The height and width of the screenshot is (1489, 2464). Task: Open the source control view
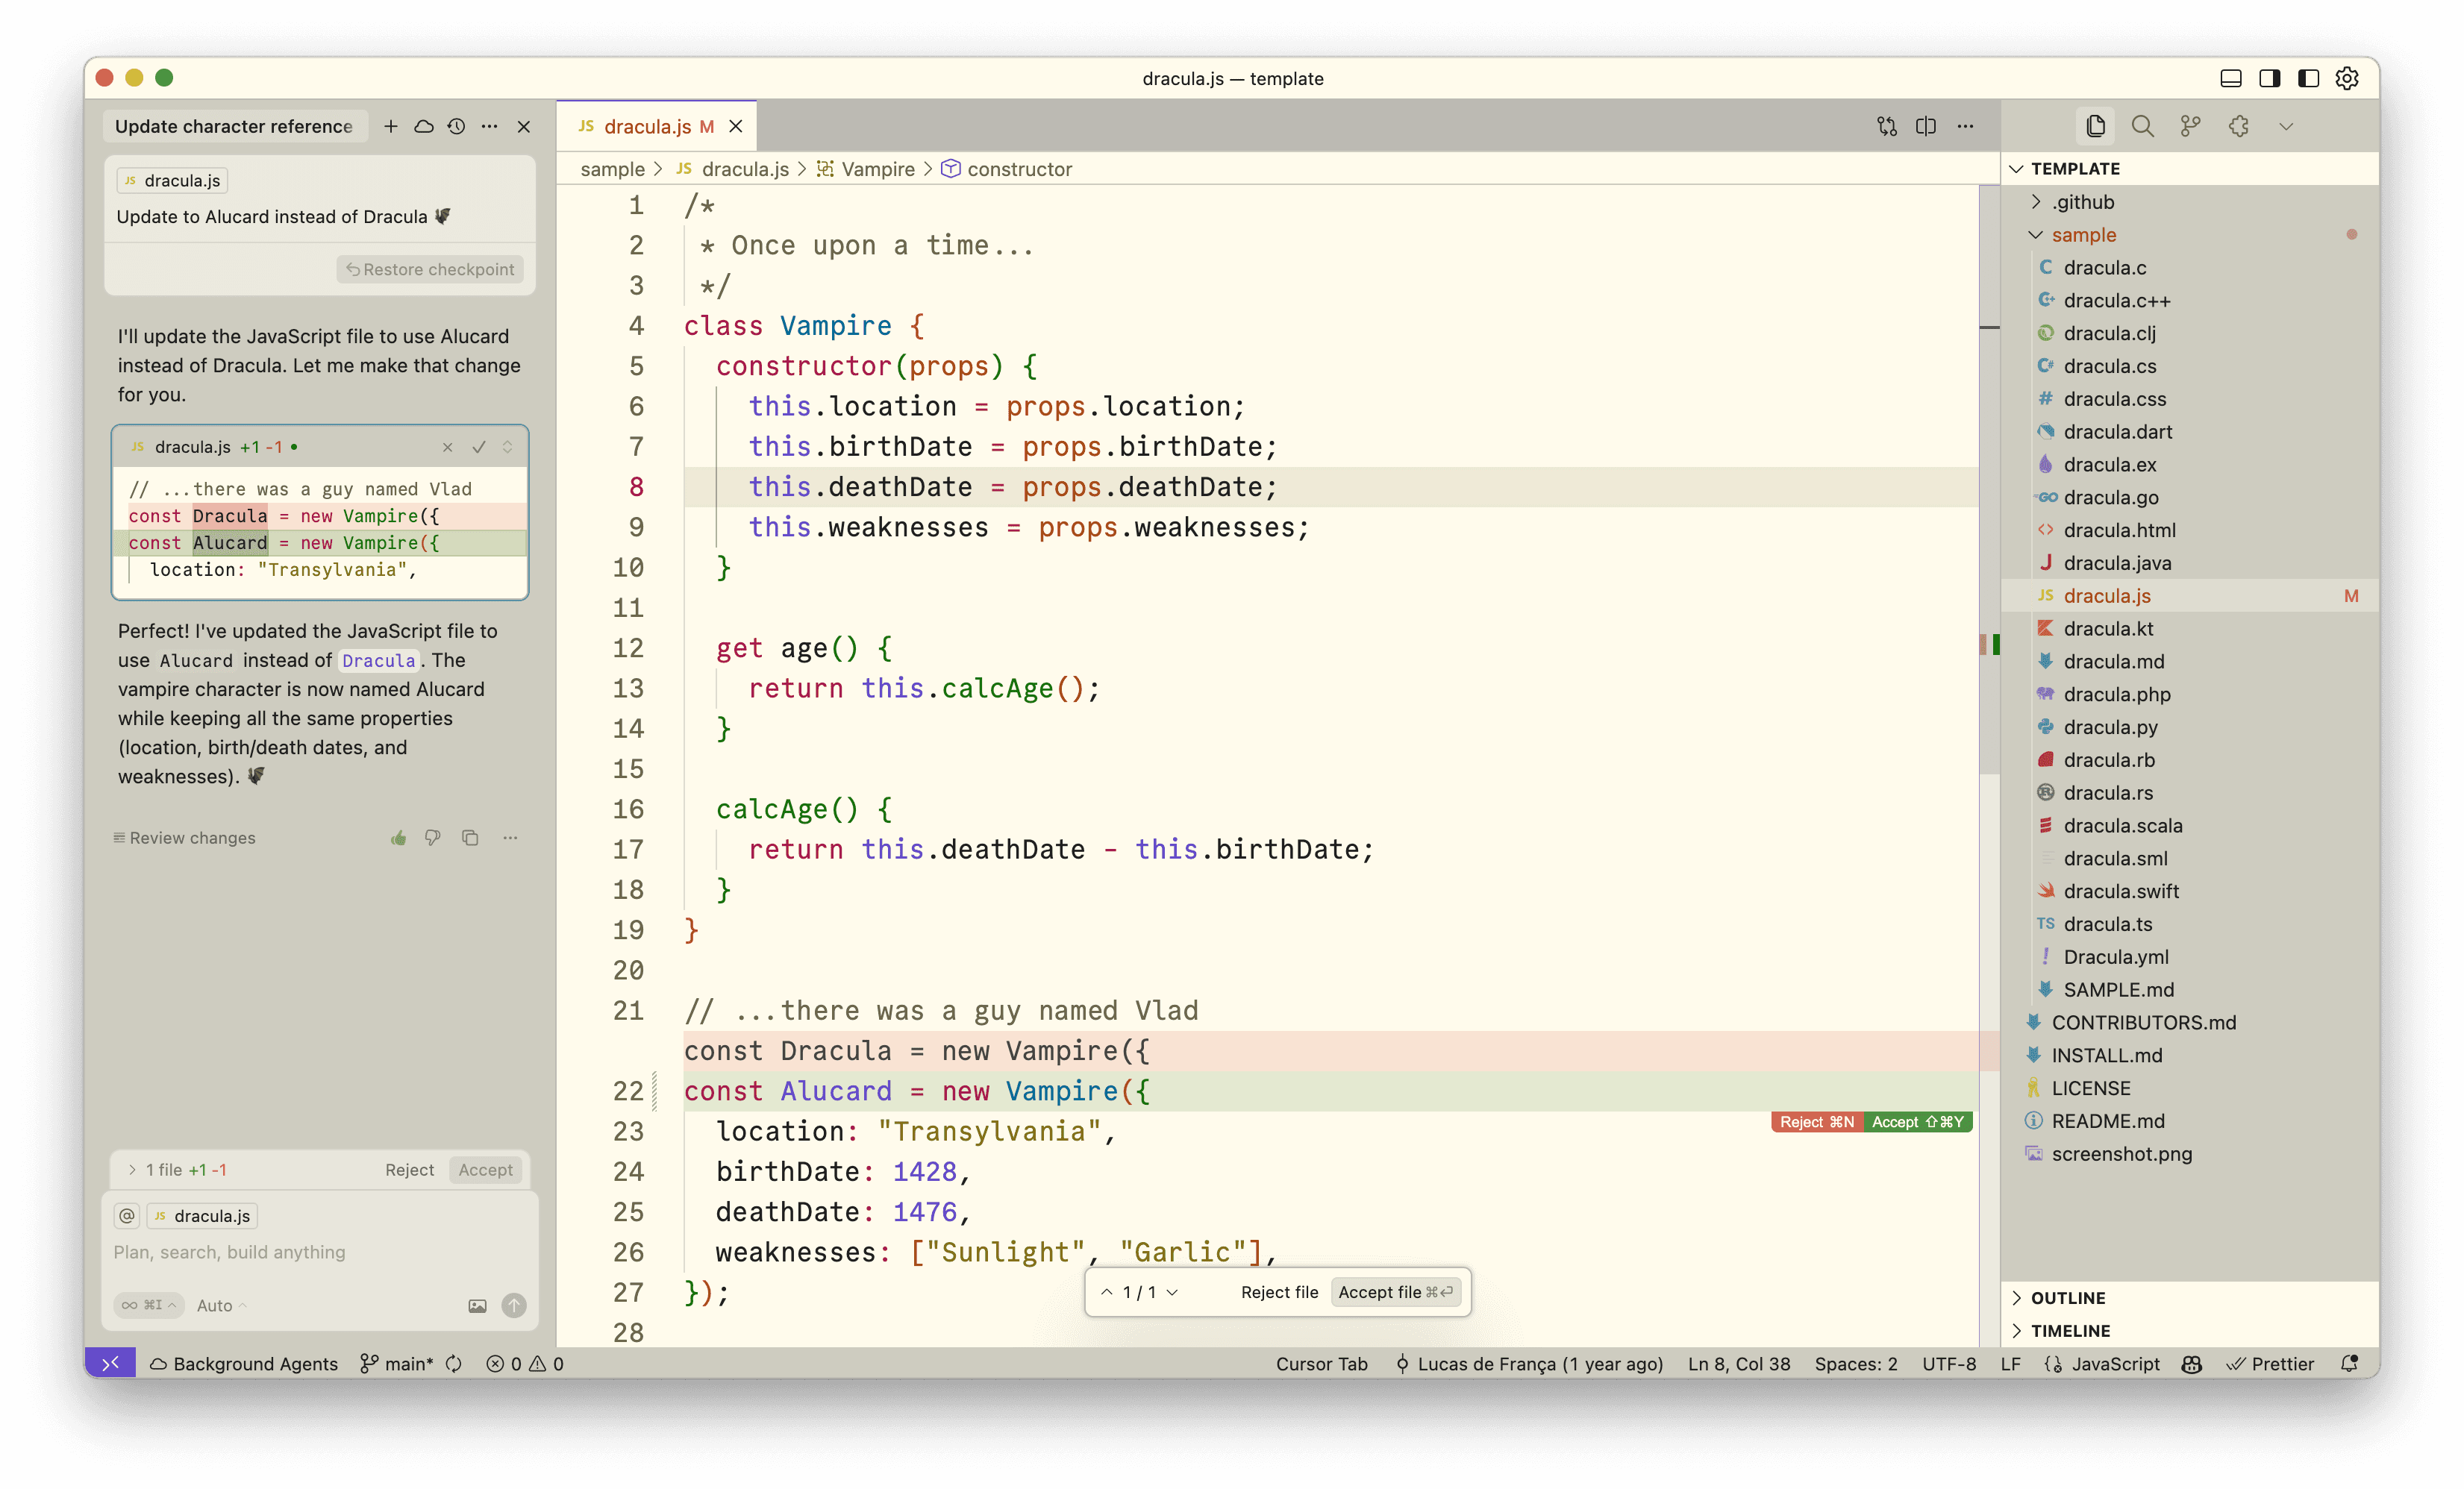click(x=2190, y=126)
